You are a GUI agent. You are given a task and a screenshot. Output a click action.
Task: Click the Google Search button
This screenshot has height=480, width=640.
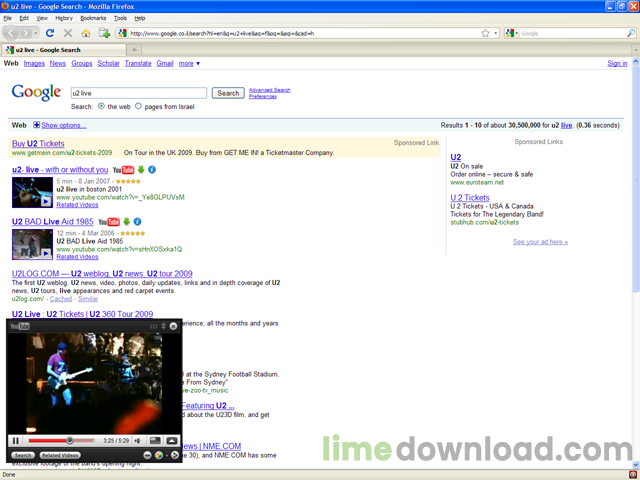tap(228, 93)
